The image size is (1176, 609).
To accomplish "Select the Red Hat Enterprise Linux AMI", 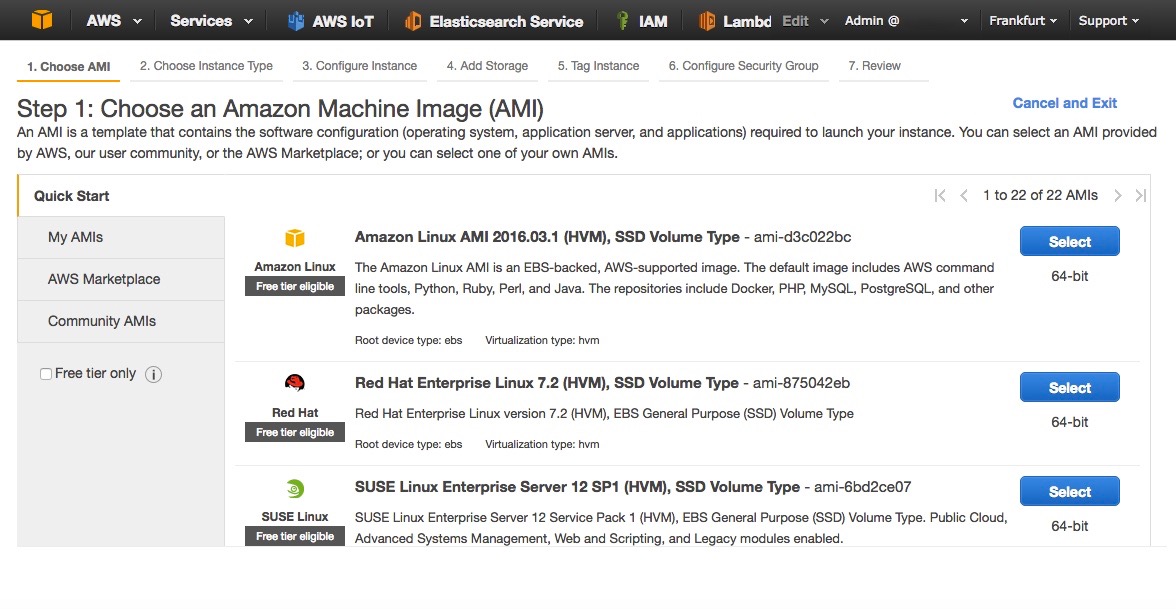I will click(x=1070, y=387).
